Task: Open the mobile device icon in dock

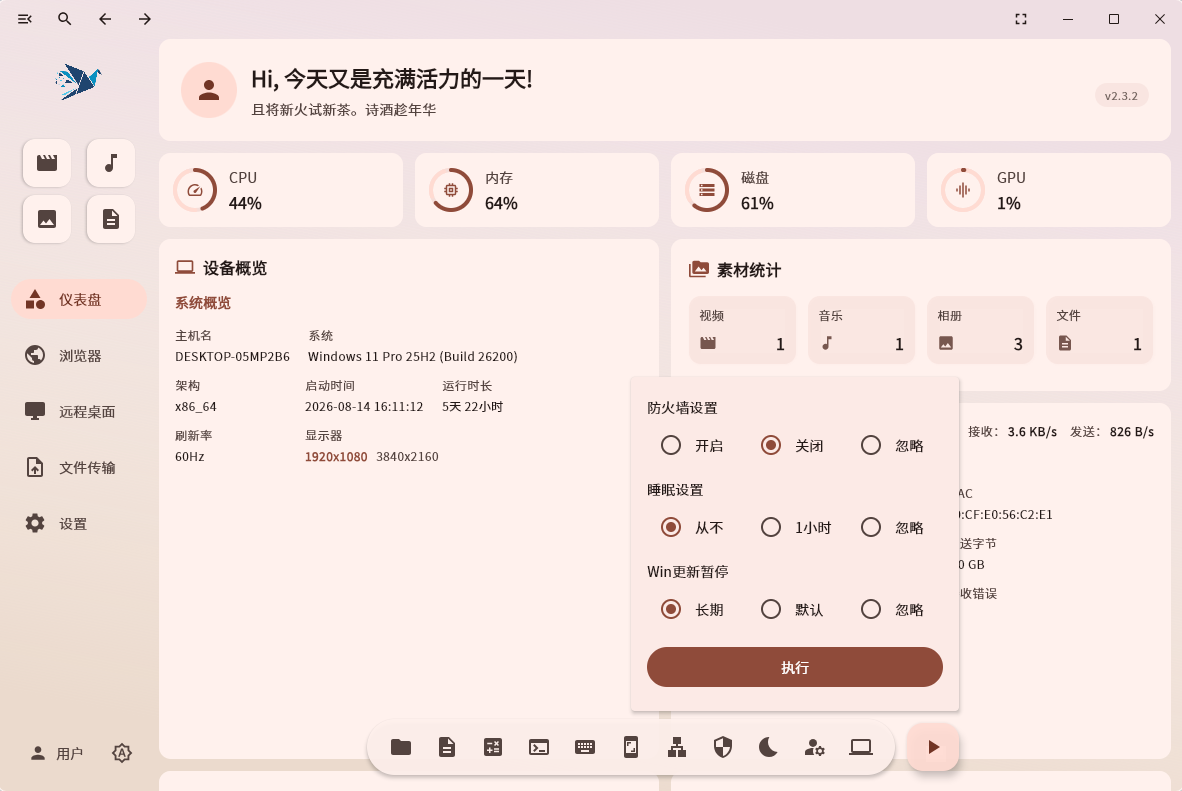Action: point(631,747)
